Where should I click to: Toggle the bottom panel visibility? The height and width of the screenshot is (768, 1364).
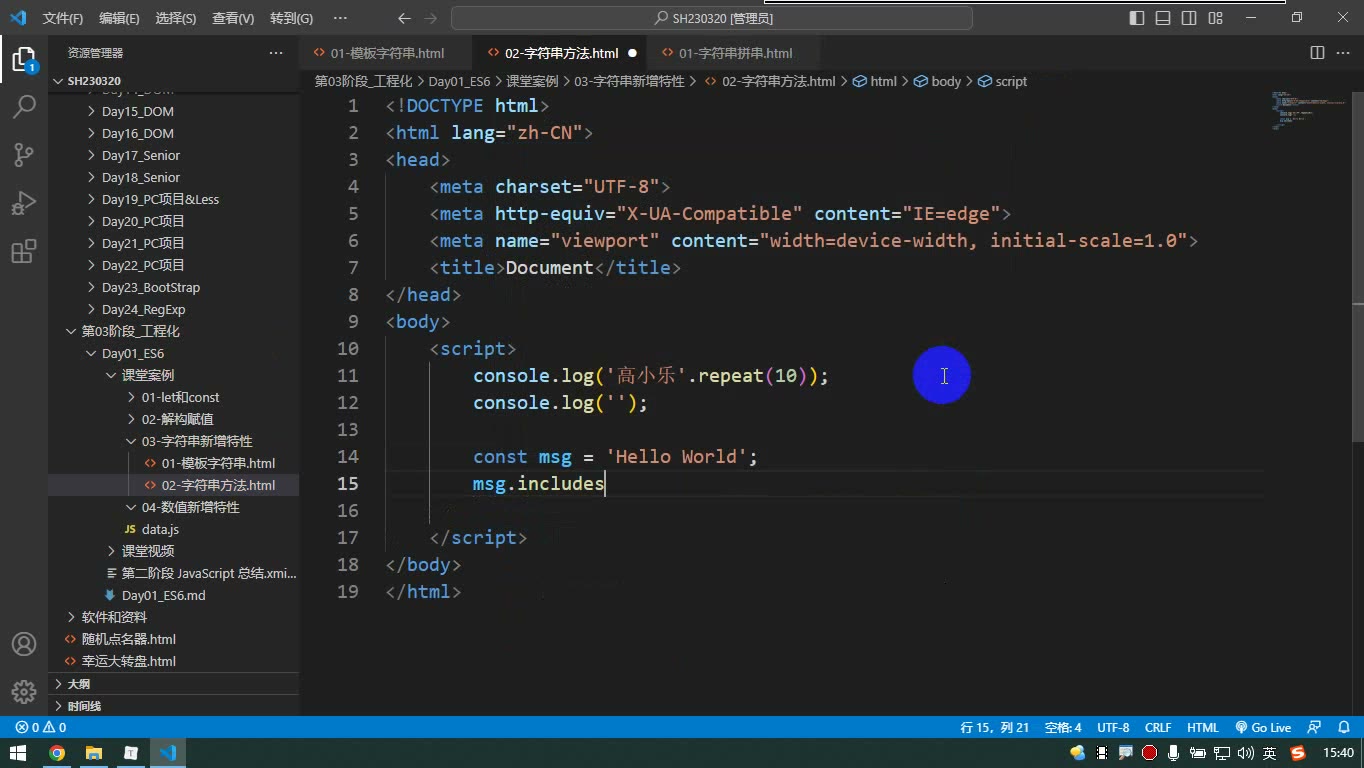[1163, 18]
